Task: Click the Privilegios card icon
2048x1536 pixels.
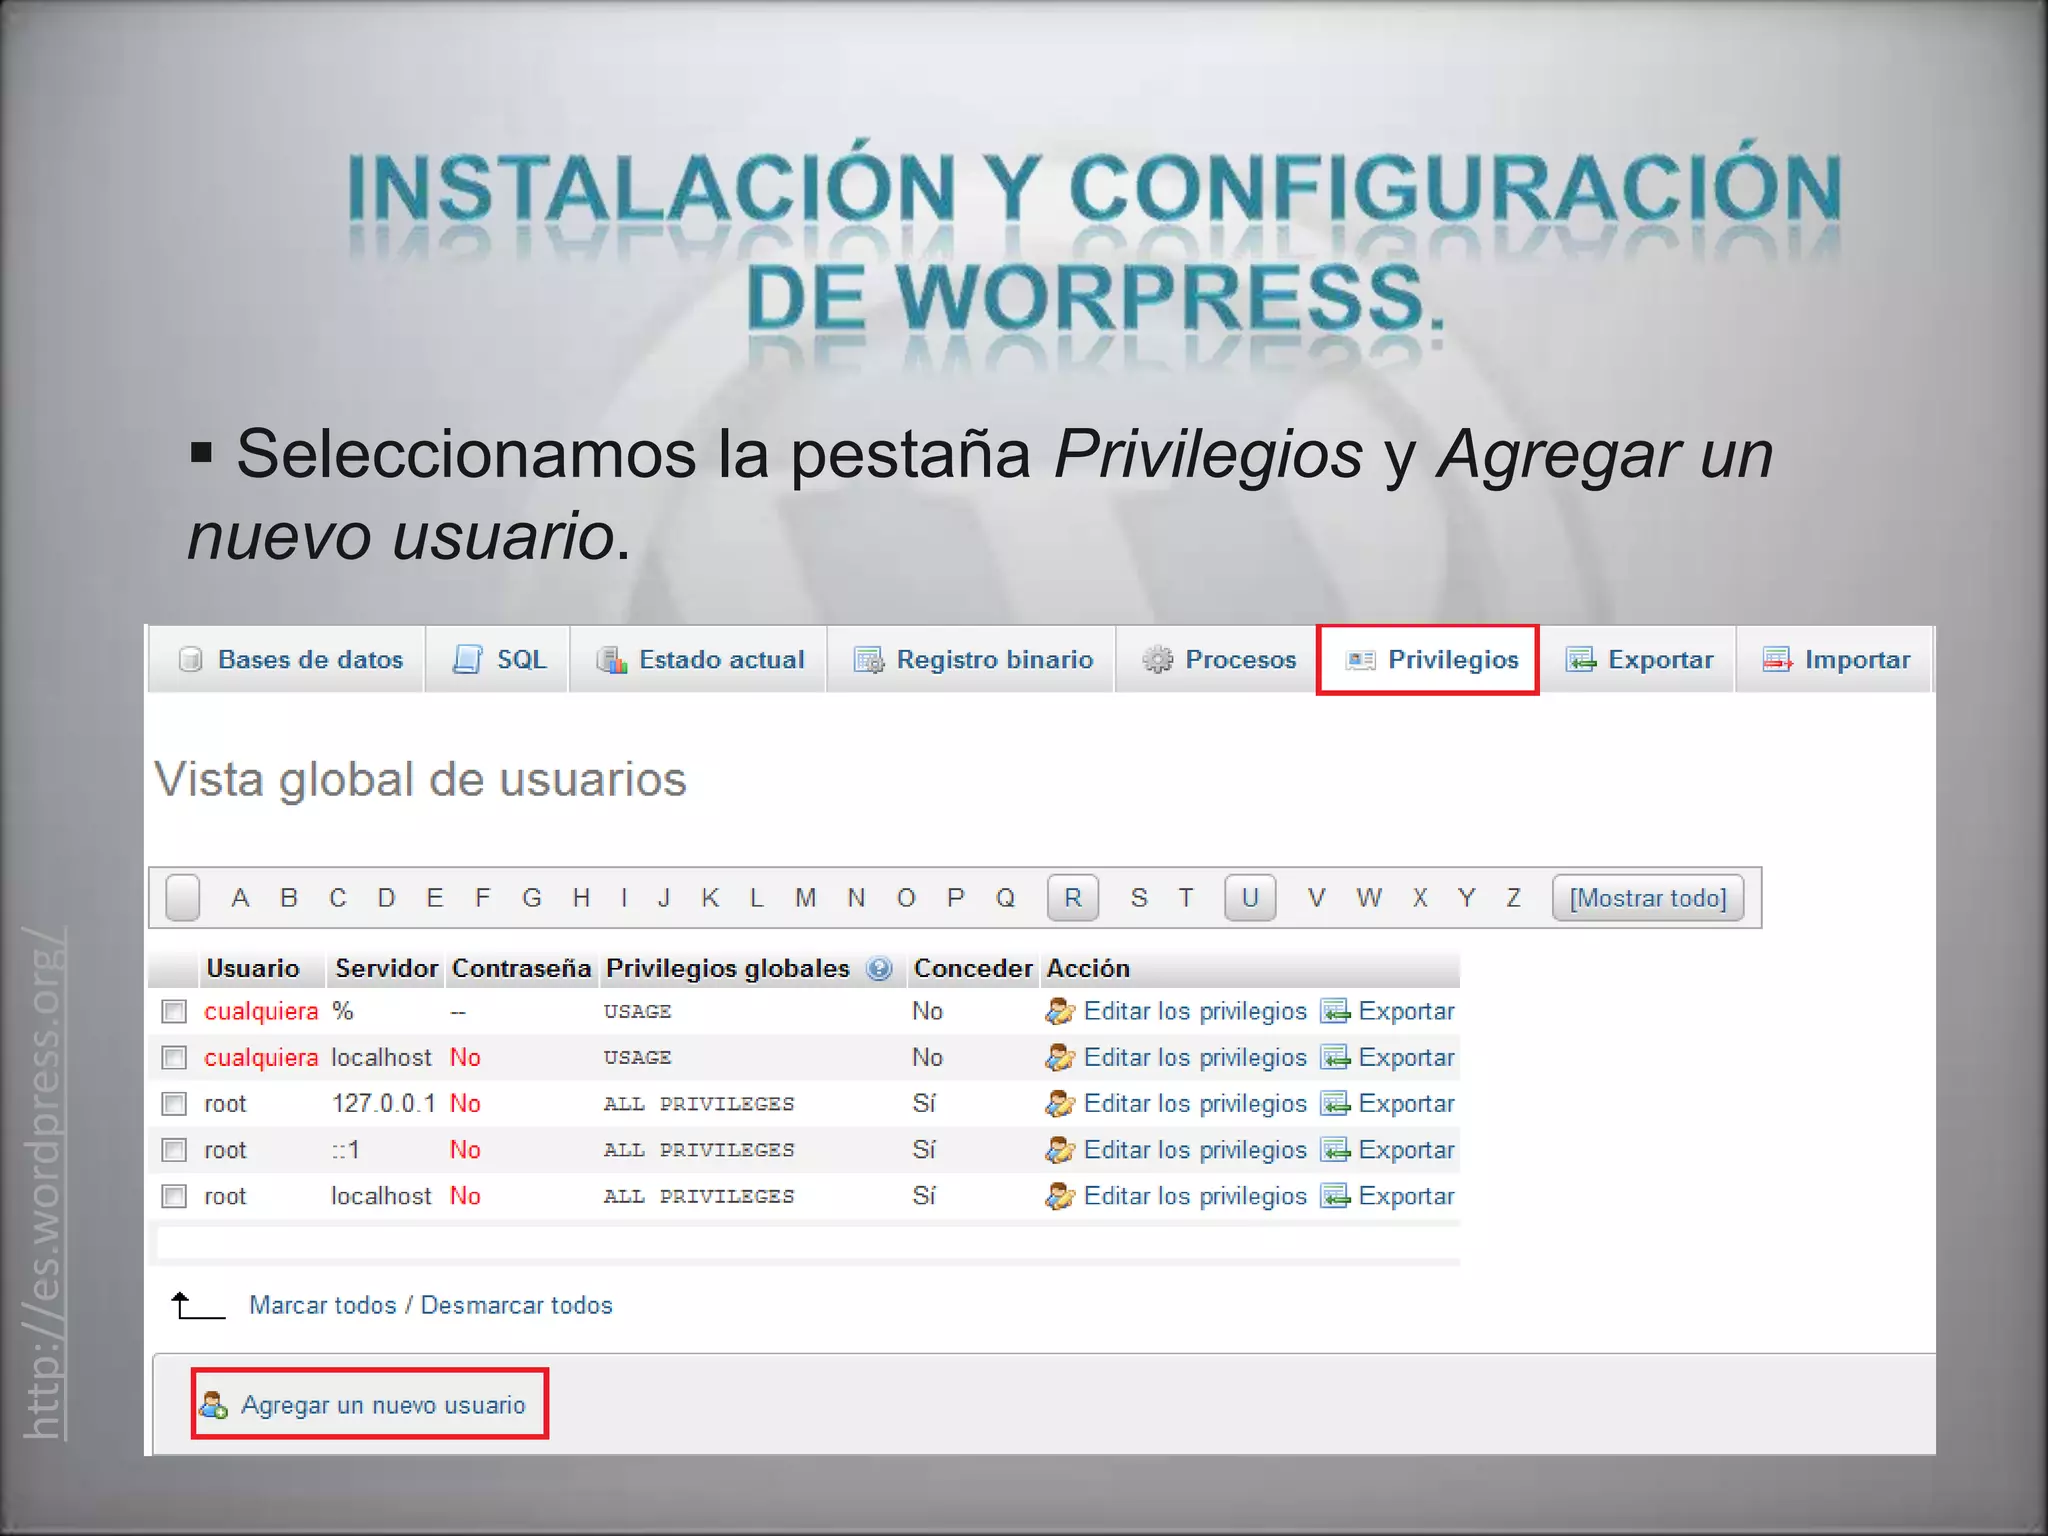Action: (x=1360, y=660)
